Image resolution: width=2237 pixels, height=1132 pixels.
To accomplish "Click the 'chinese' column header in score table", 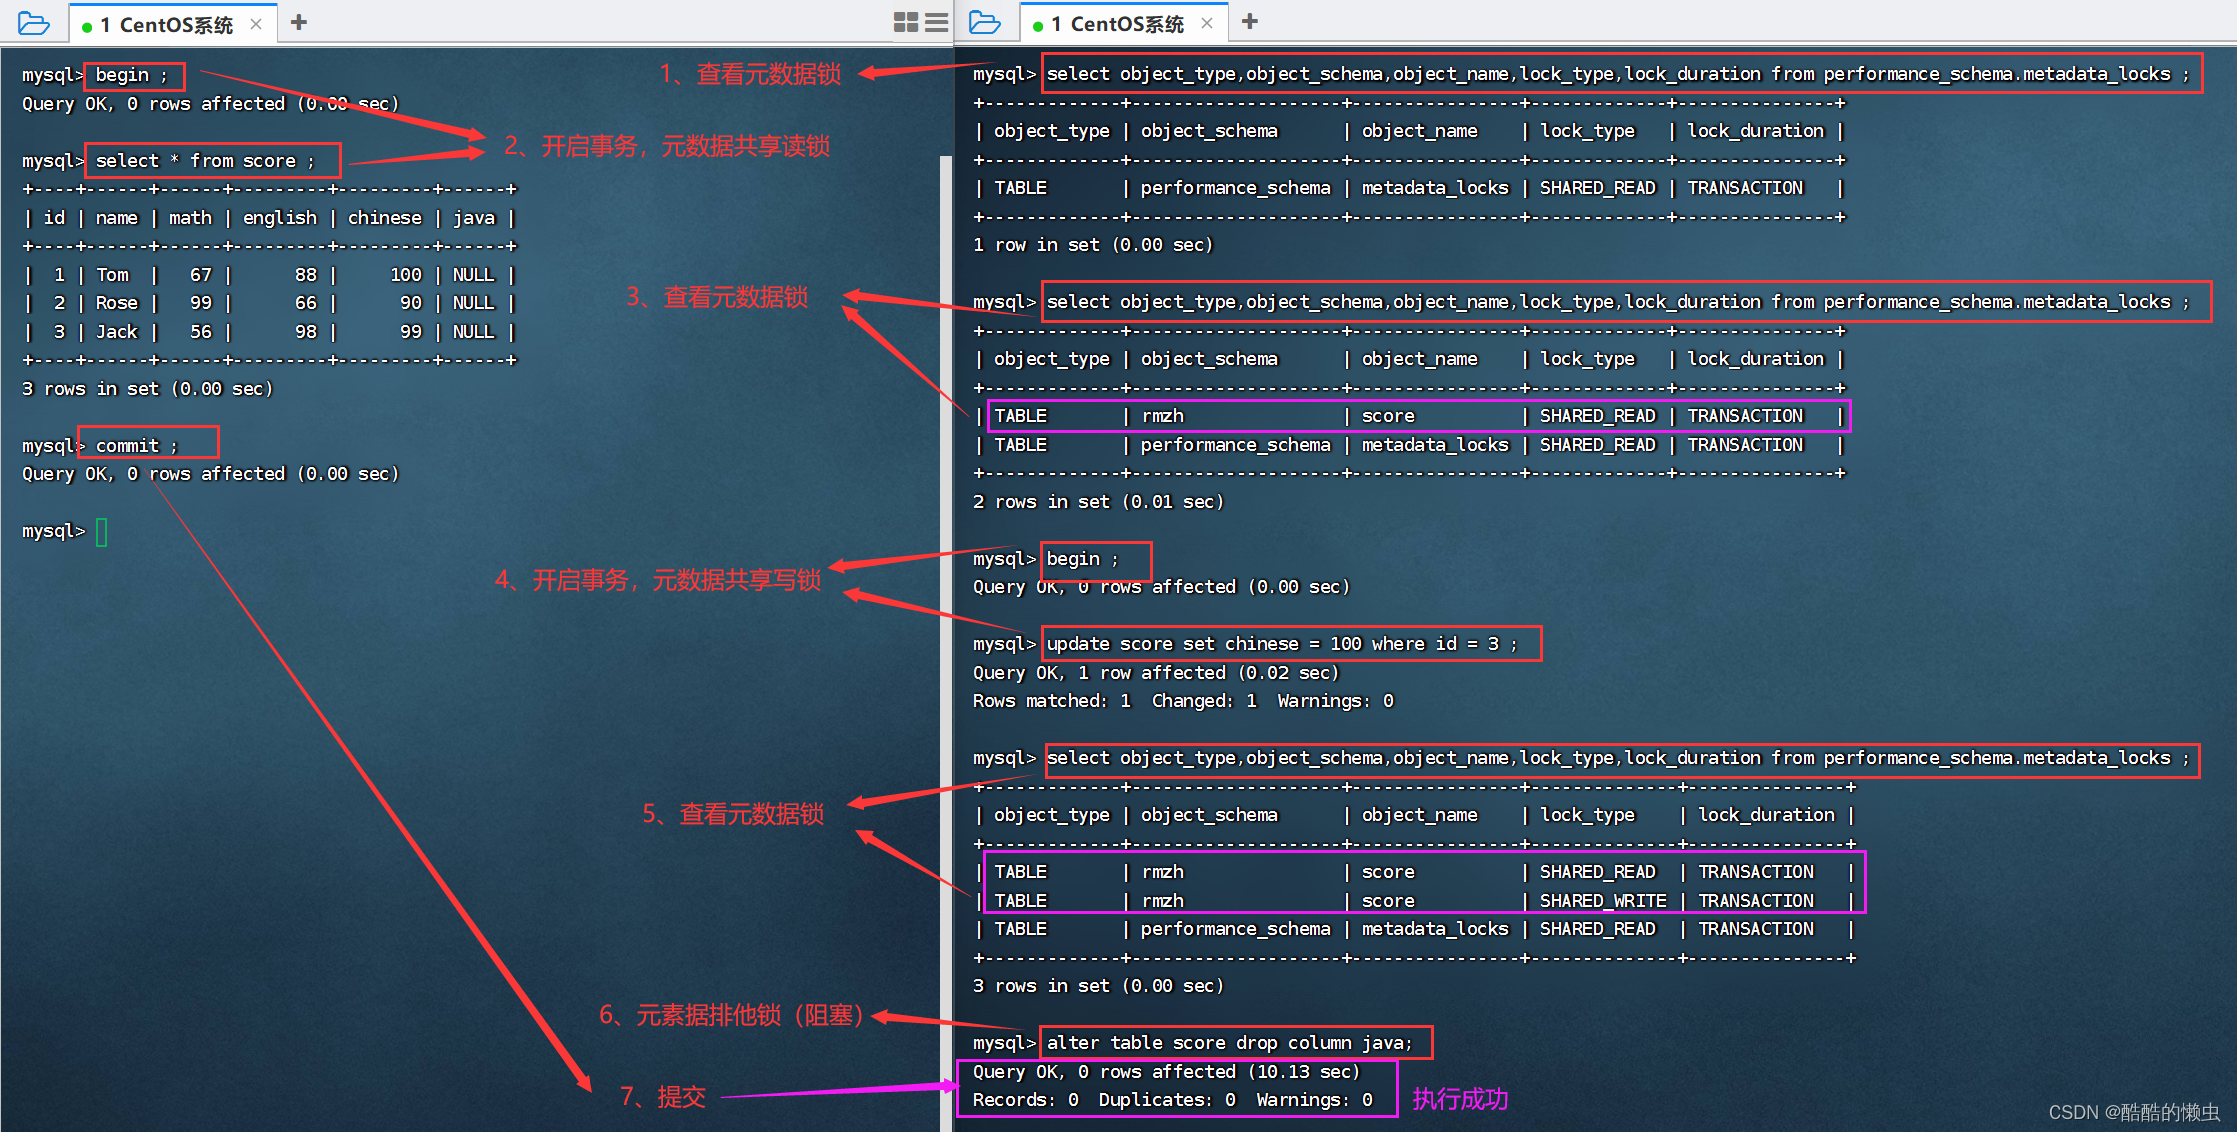I will pyautogui.click(x=385, y=218).
